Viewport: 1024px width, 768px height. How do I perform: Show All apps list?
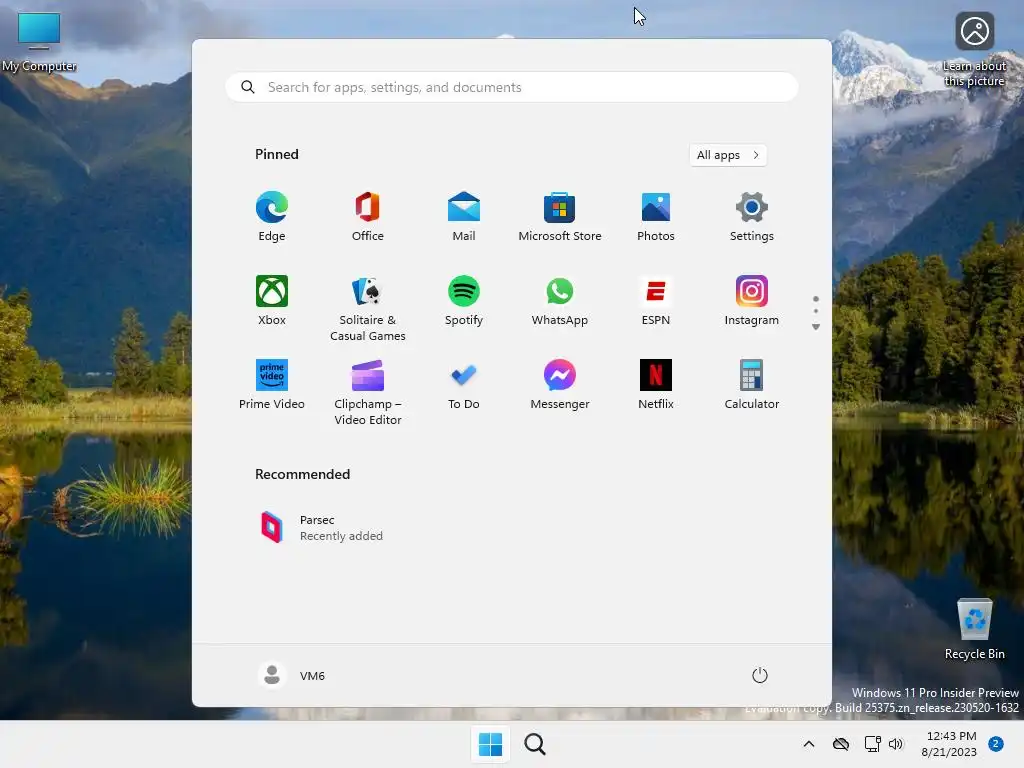tap(728, 155)
